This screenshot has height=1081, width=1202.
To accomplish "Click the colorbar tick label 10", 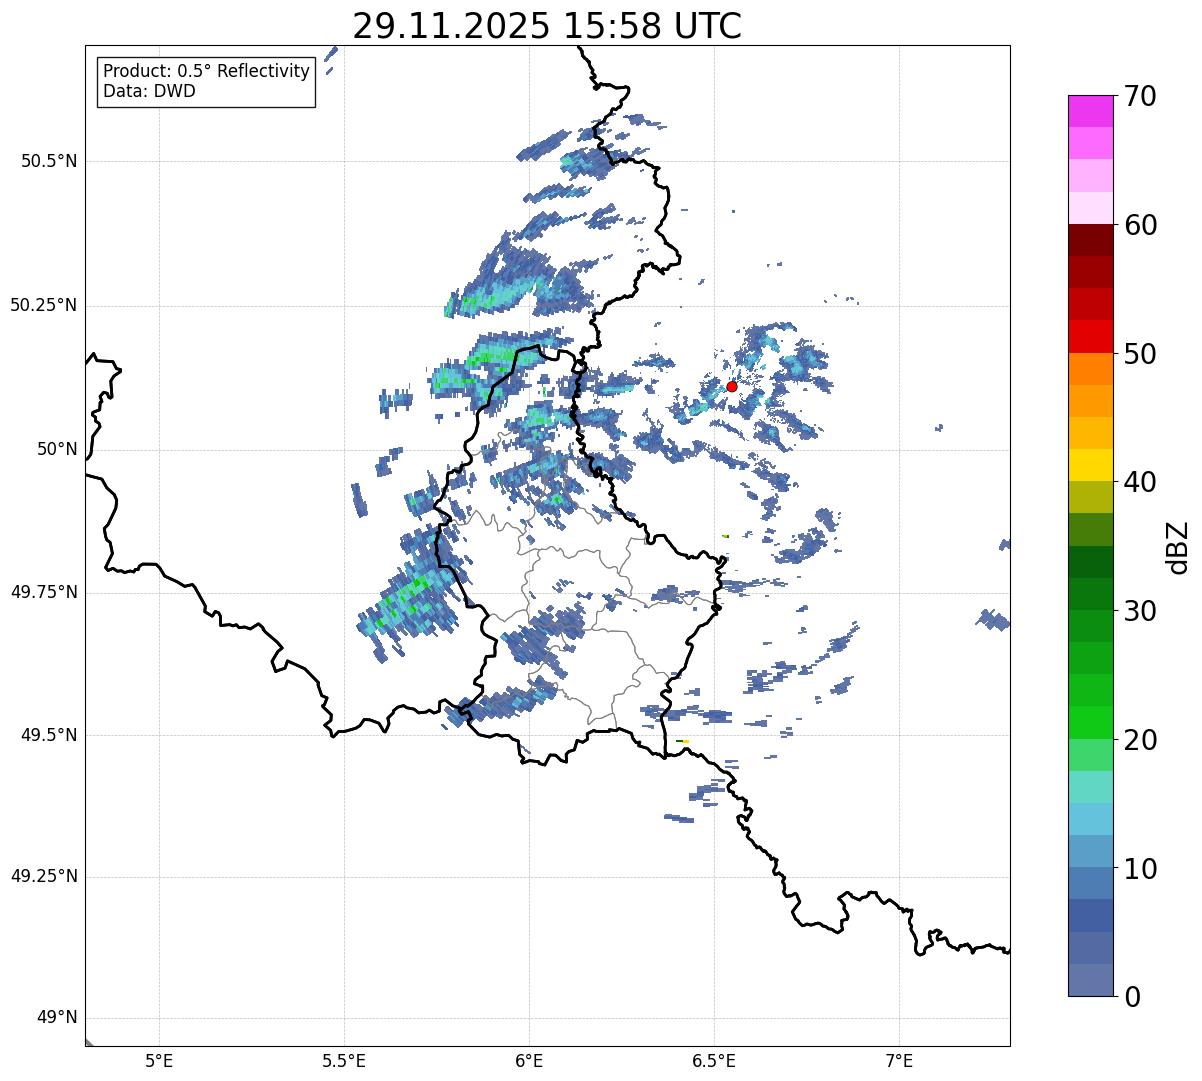I will tap(1139, 868).
